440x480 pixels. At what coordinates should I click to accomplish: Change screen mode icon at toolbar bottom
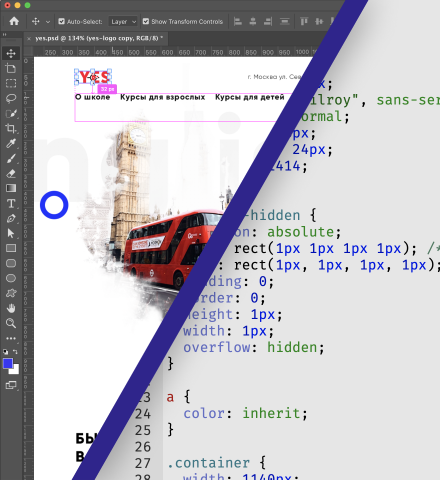point(11,385)
